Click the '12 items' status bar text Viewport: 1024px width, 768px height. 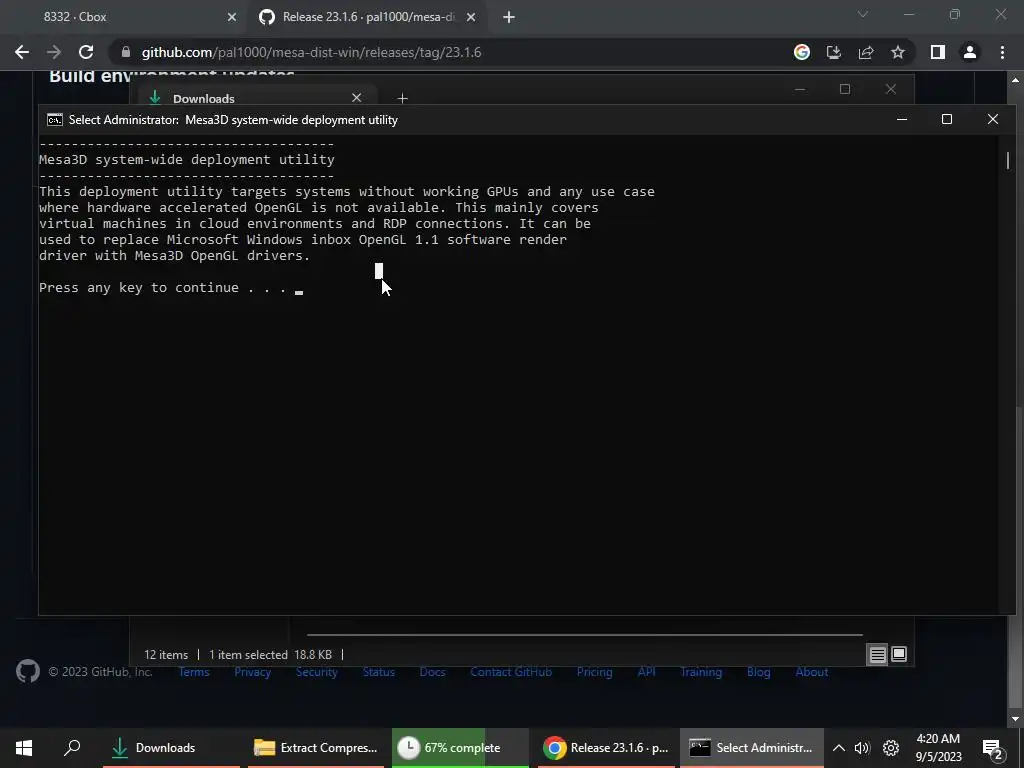(x=166, y=654)
